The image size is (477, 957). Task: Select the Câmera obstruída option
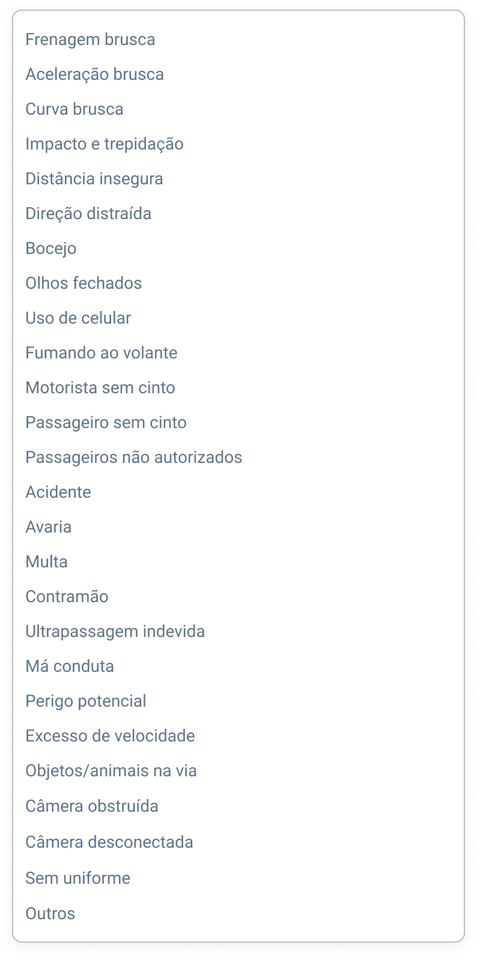tap(238, 806)
